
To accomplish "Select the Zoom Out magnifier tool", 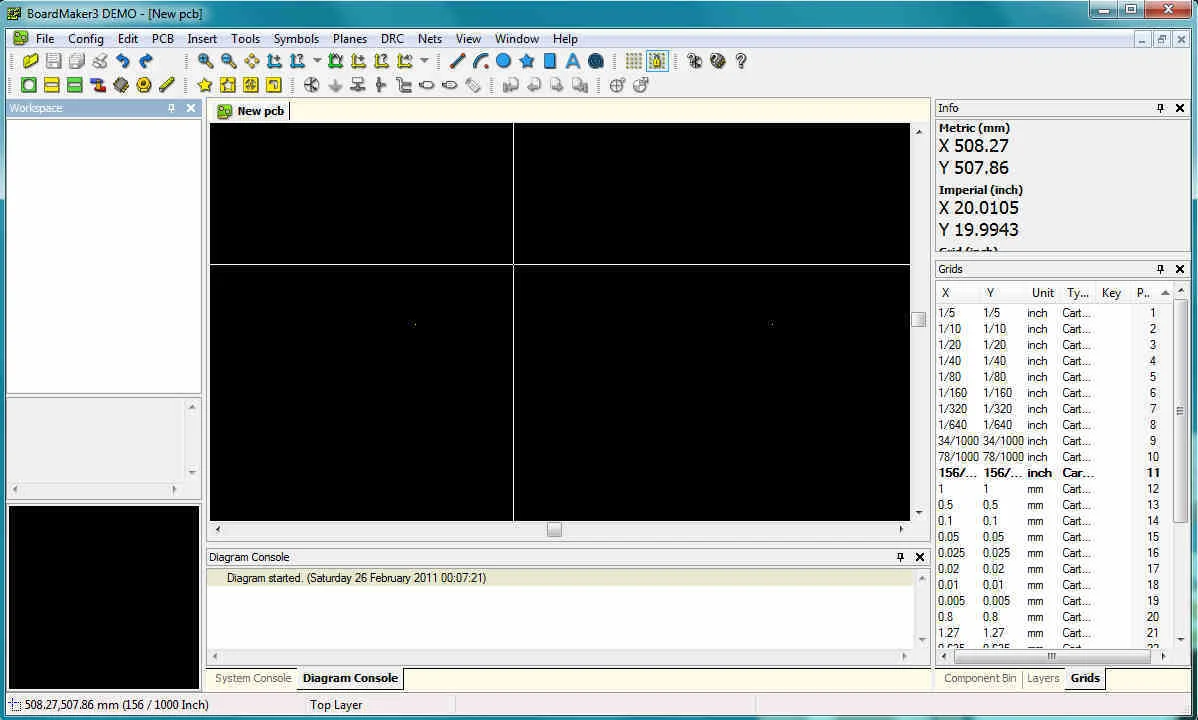I will 226,61.
